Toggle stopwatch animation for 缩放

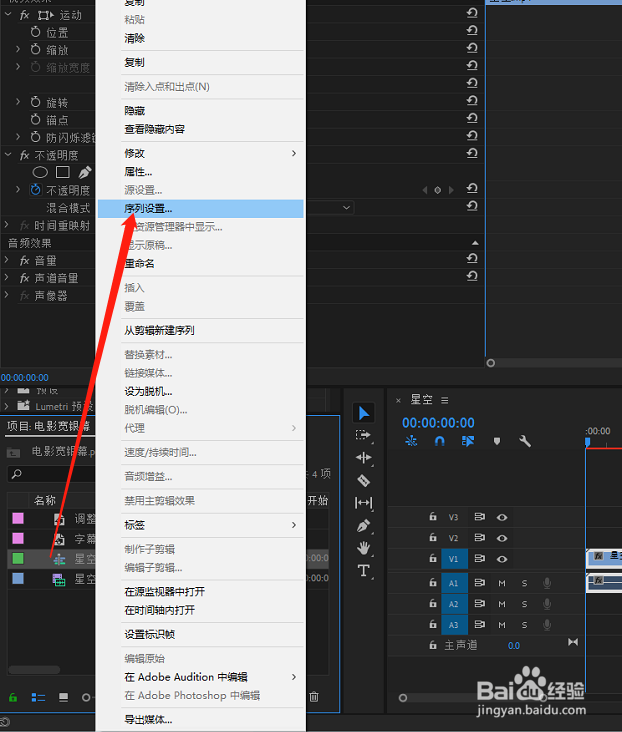point(35,49)
